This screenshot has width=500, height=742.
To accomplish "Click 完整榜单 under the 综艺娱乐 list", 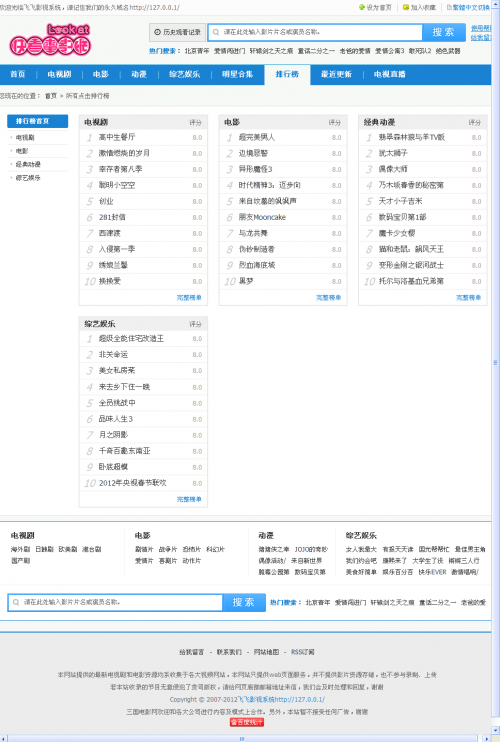I will click(x=189, y=499).
